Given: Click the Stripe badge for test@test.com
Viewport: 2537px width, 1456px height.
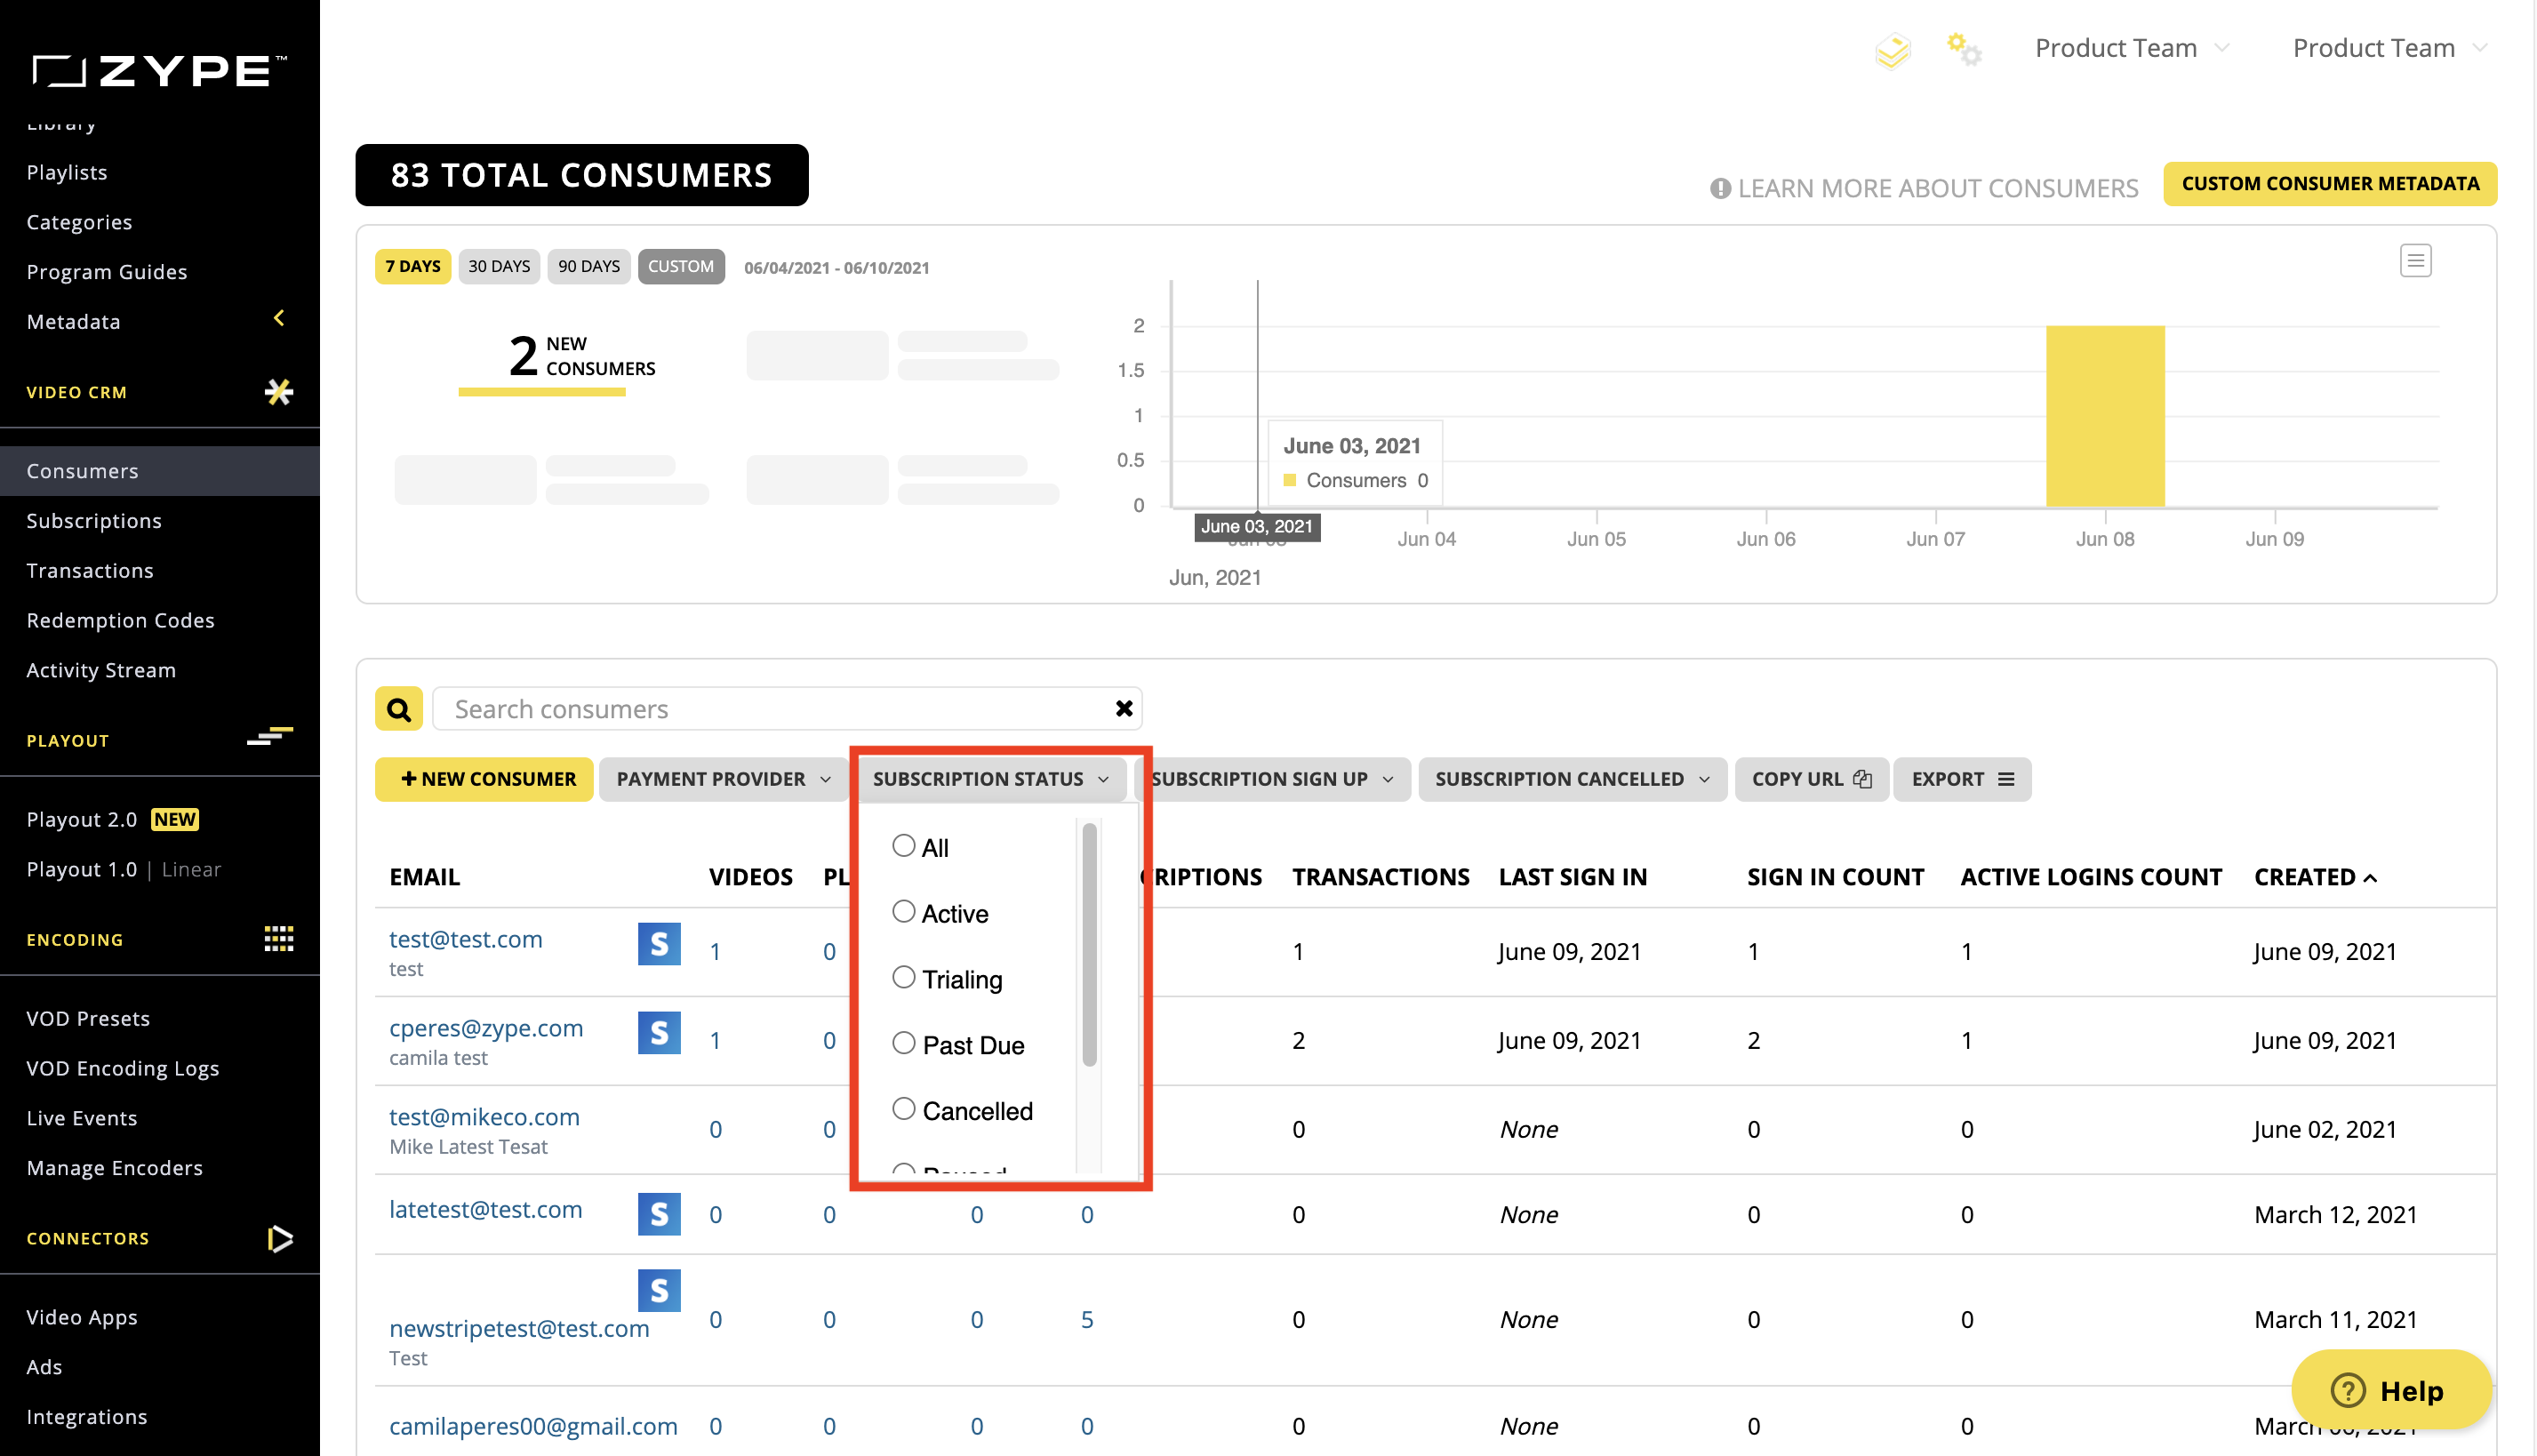Looking at the screenshot, I should pos(659,943).
